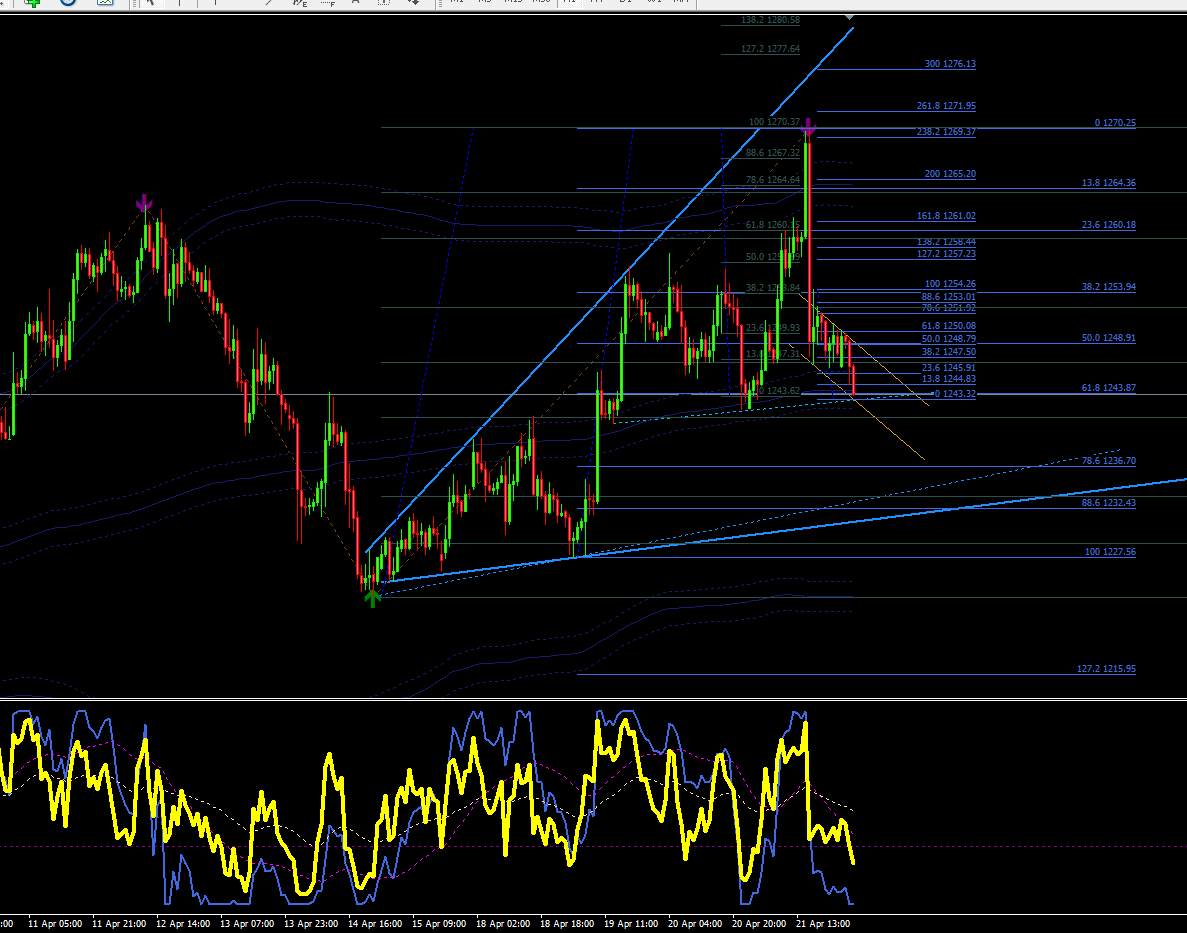Click Fibonacci label 13.8 1264.36
Image resolution: width=1187 pixels, height=933 pixels.
[x=1108, y=183]
